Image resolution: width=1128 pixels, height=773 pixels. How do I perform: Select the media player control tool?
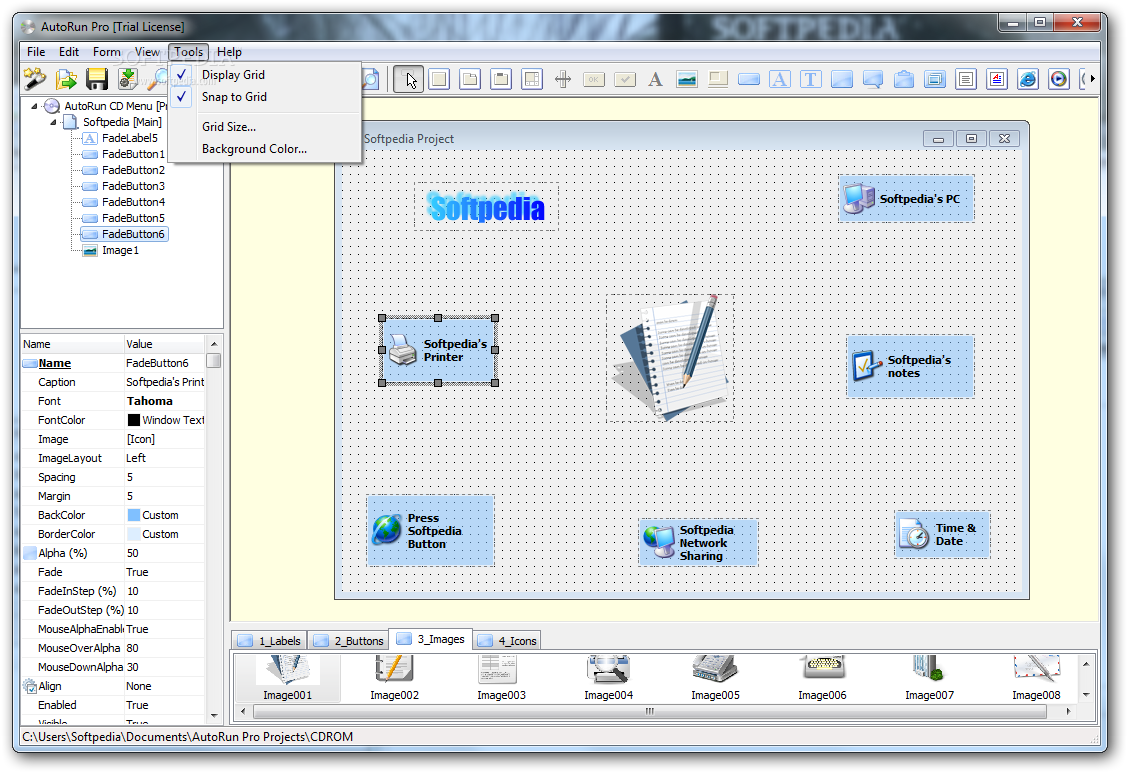[1058, 79]
